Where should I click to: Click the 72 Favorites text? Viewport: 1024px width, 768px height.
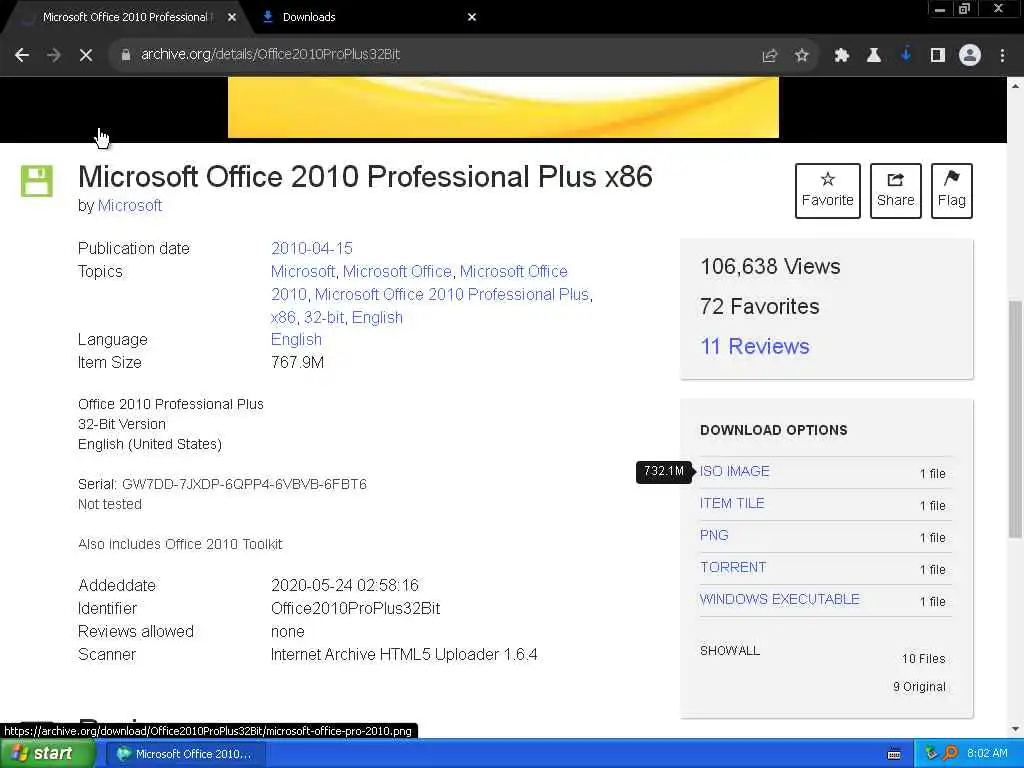click(760, 306)
